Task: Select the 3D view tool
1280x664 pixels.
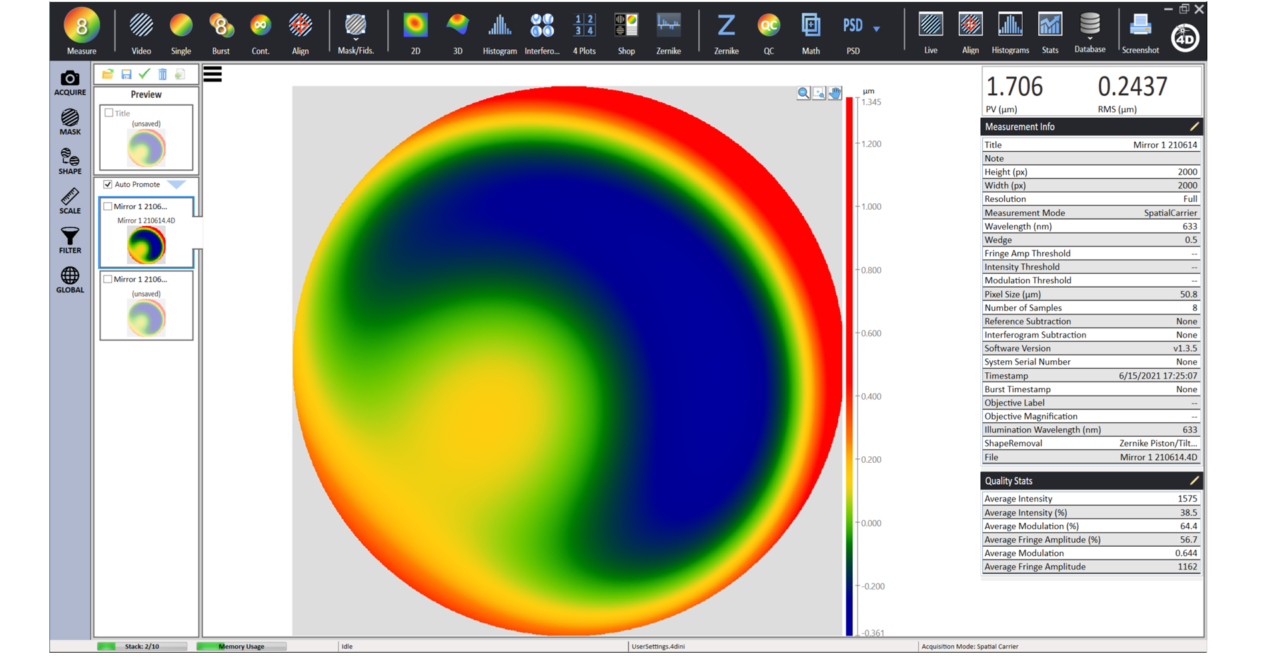Action: click(457, 25)
